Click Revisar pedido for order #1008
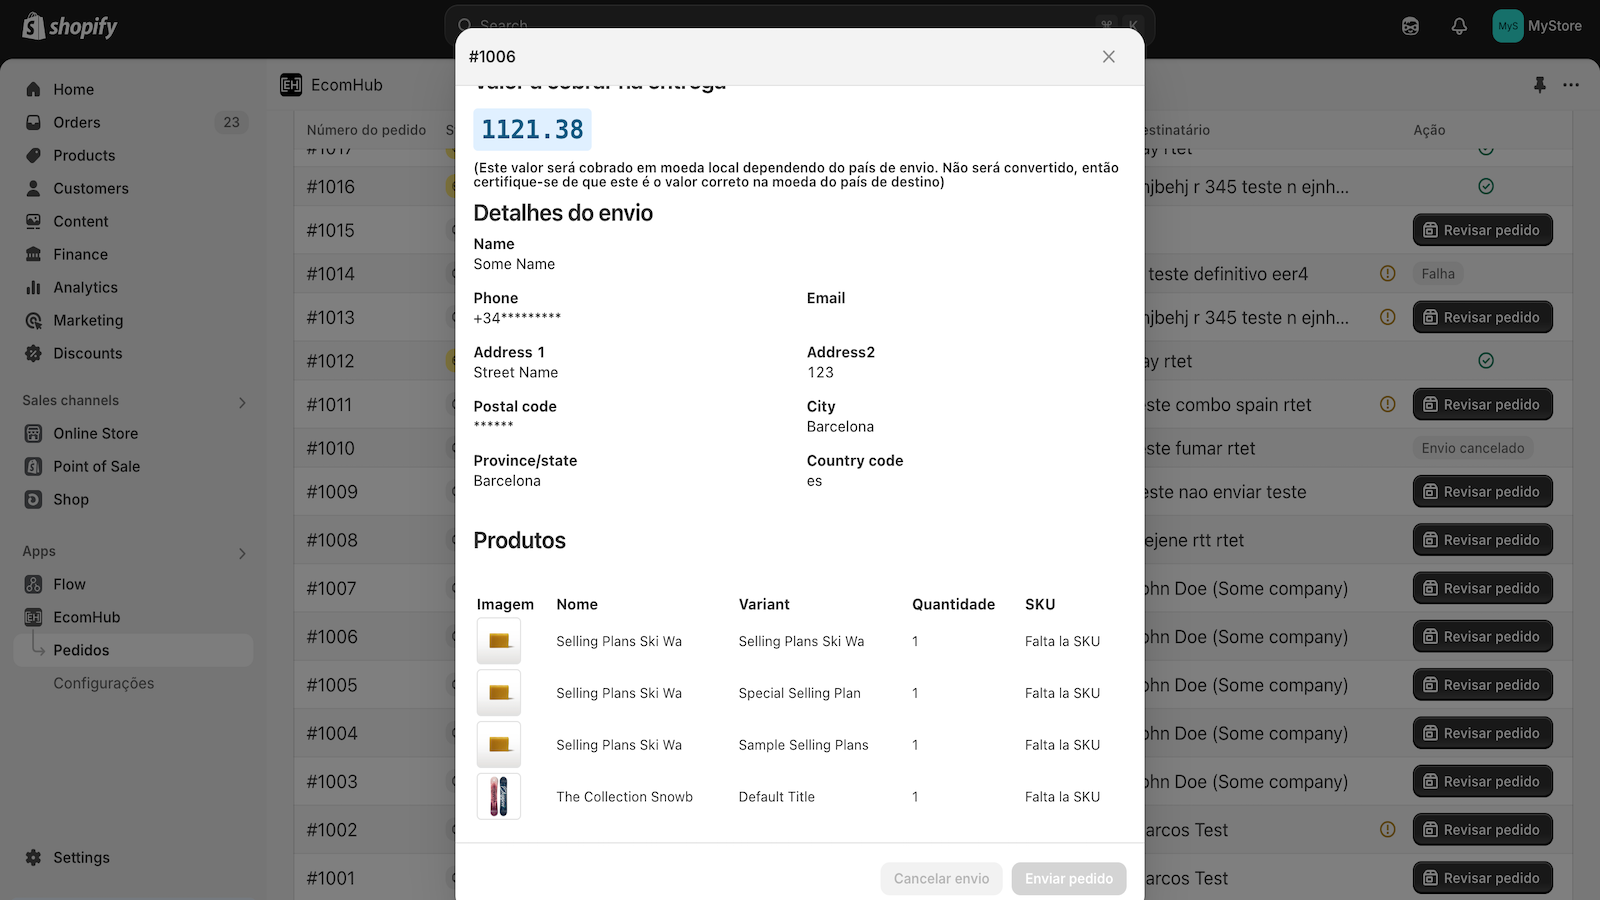Screen dimensions: 1600x900 (1482, 540)
